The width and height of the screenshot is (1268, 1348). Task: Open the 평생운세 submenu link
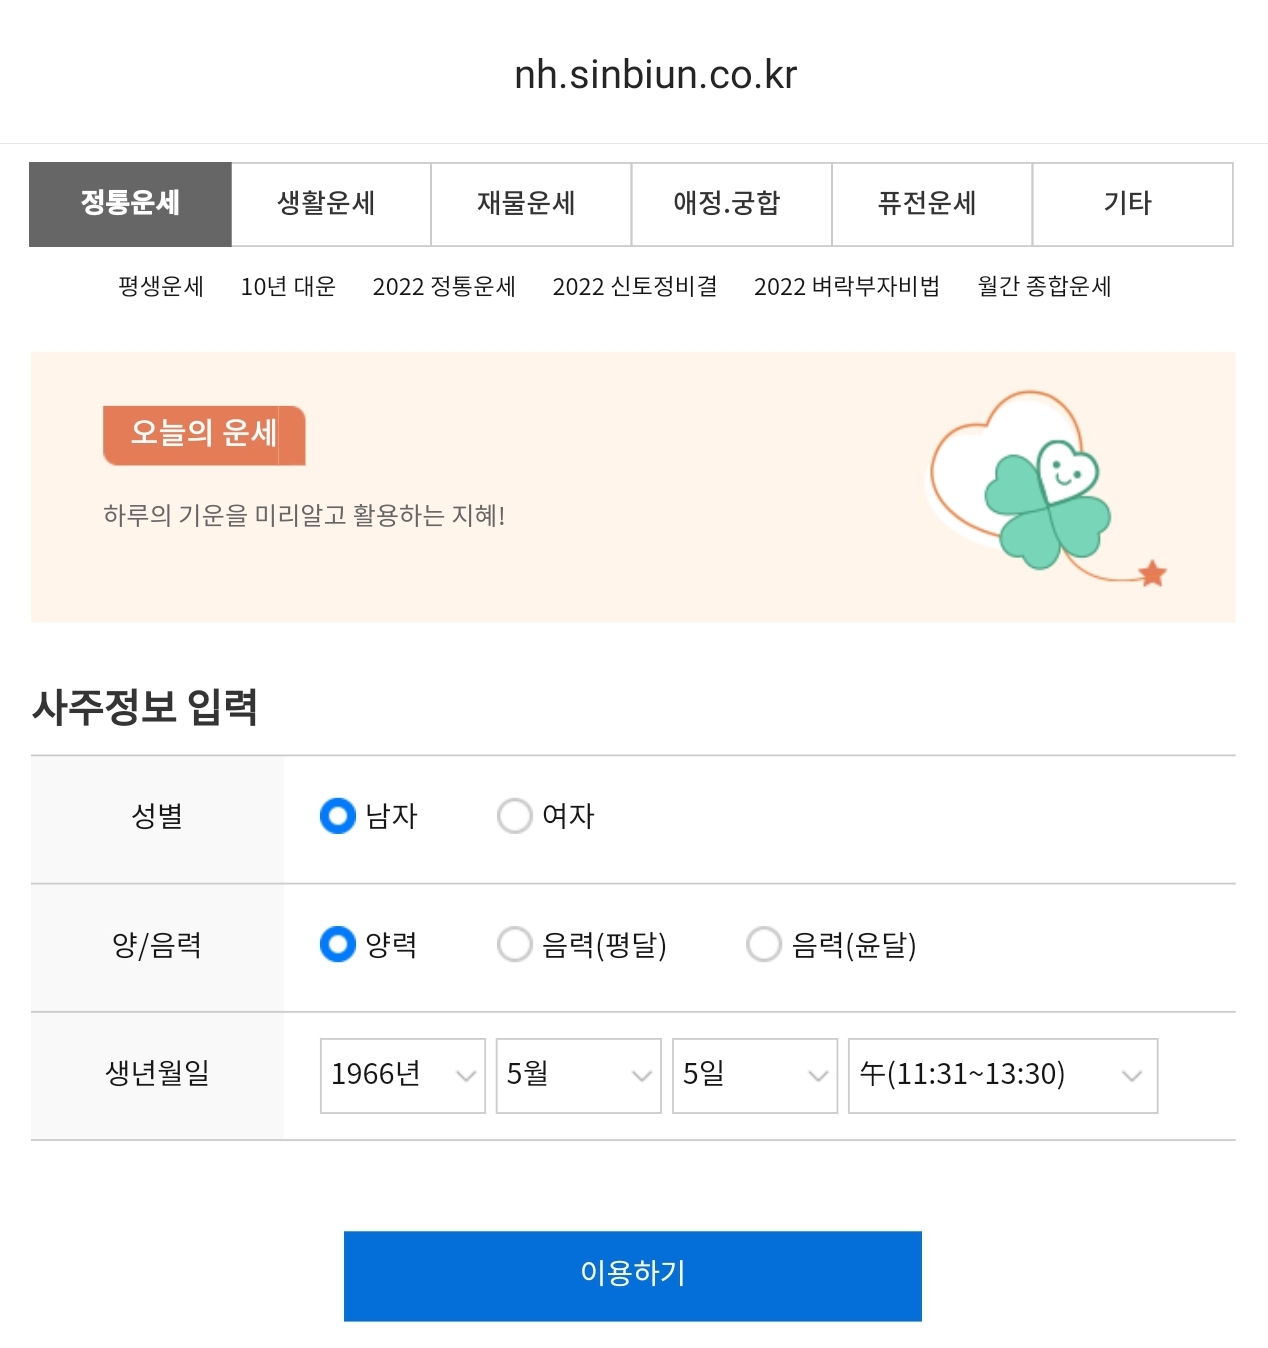161,286
